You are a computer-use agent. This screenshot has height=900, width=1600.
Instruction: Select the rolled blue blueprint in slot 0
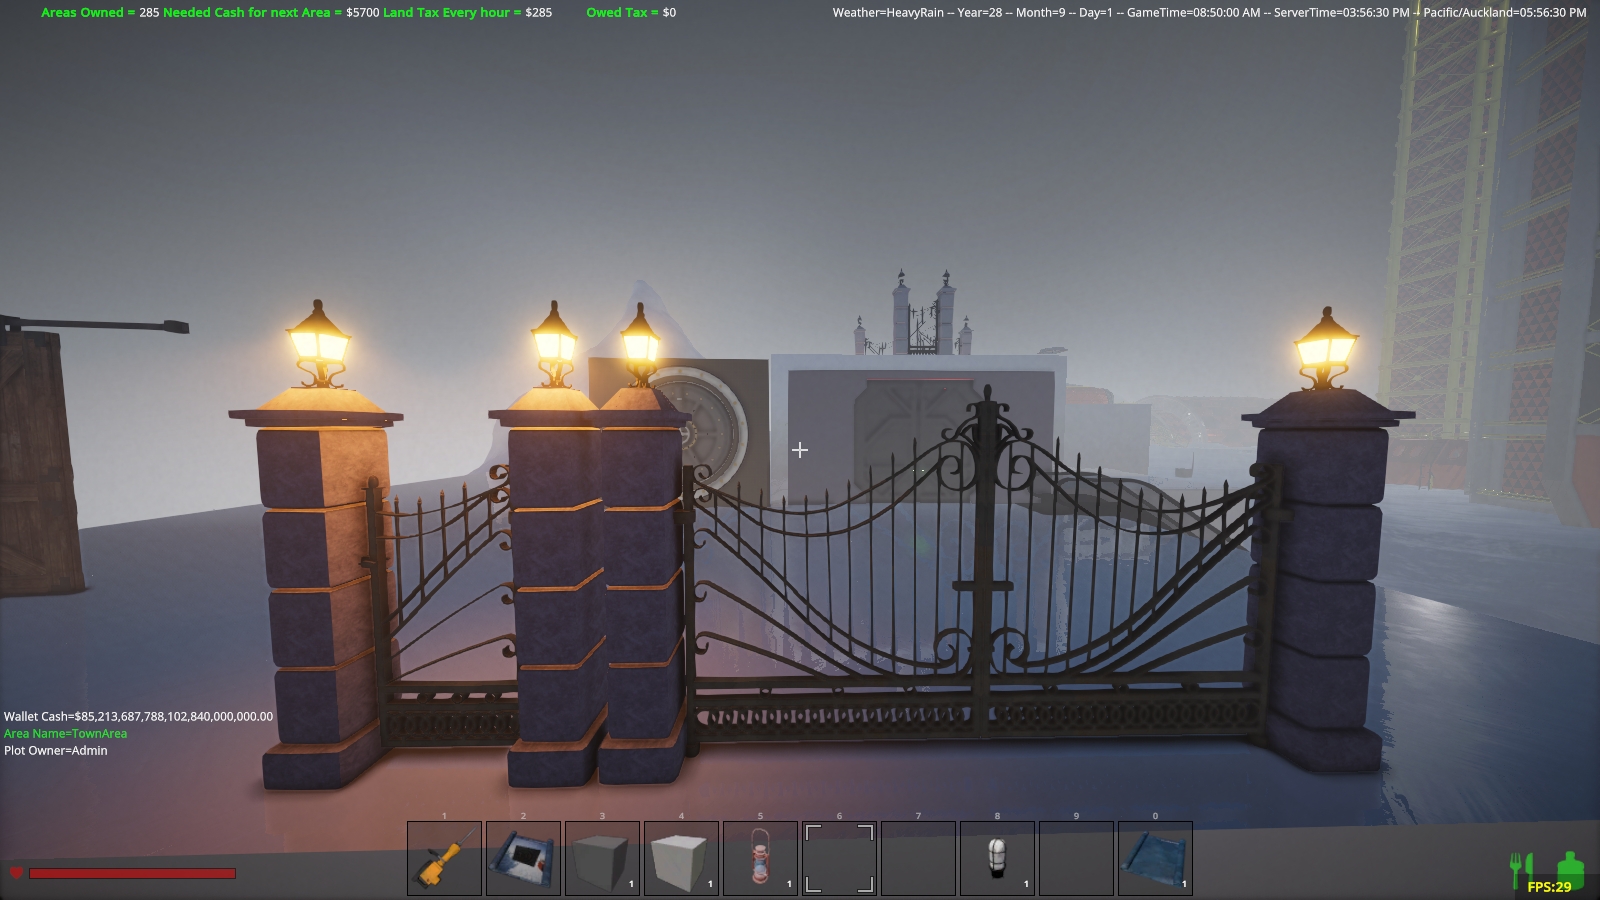coord(1155,858)
